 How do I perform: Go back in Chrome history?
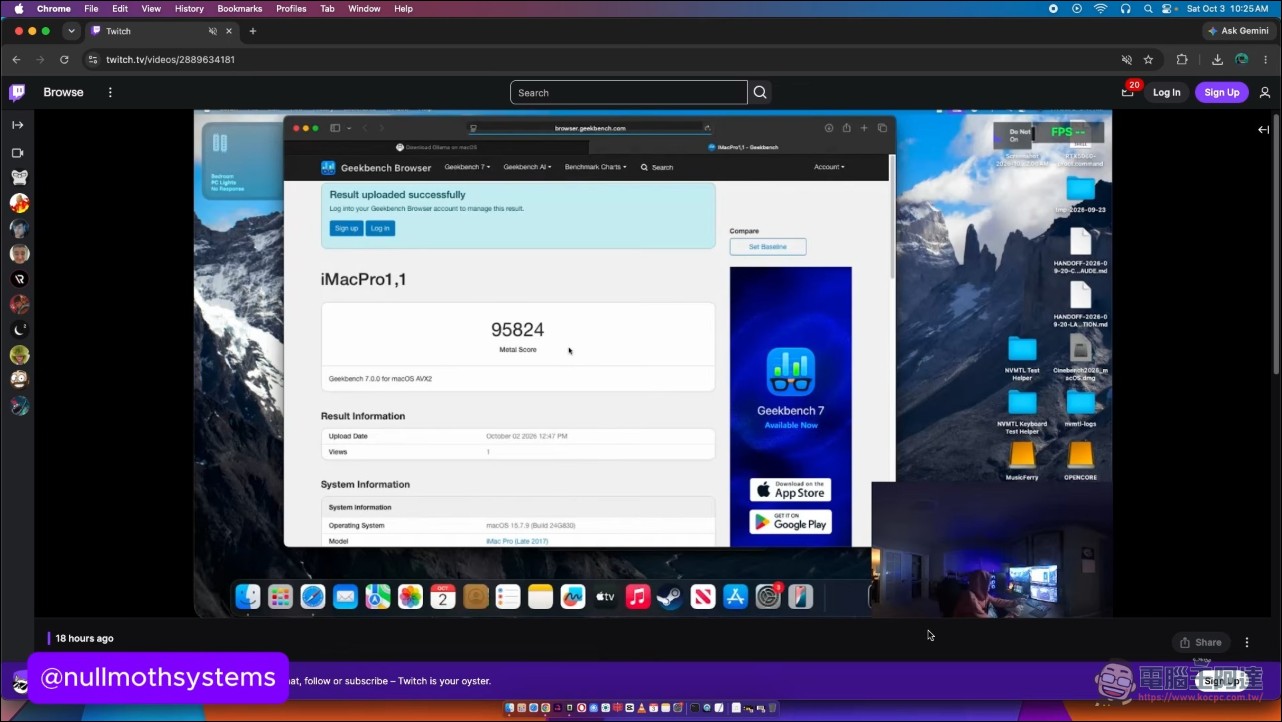pos(16,60)
